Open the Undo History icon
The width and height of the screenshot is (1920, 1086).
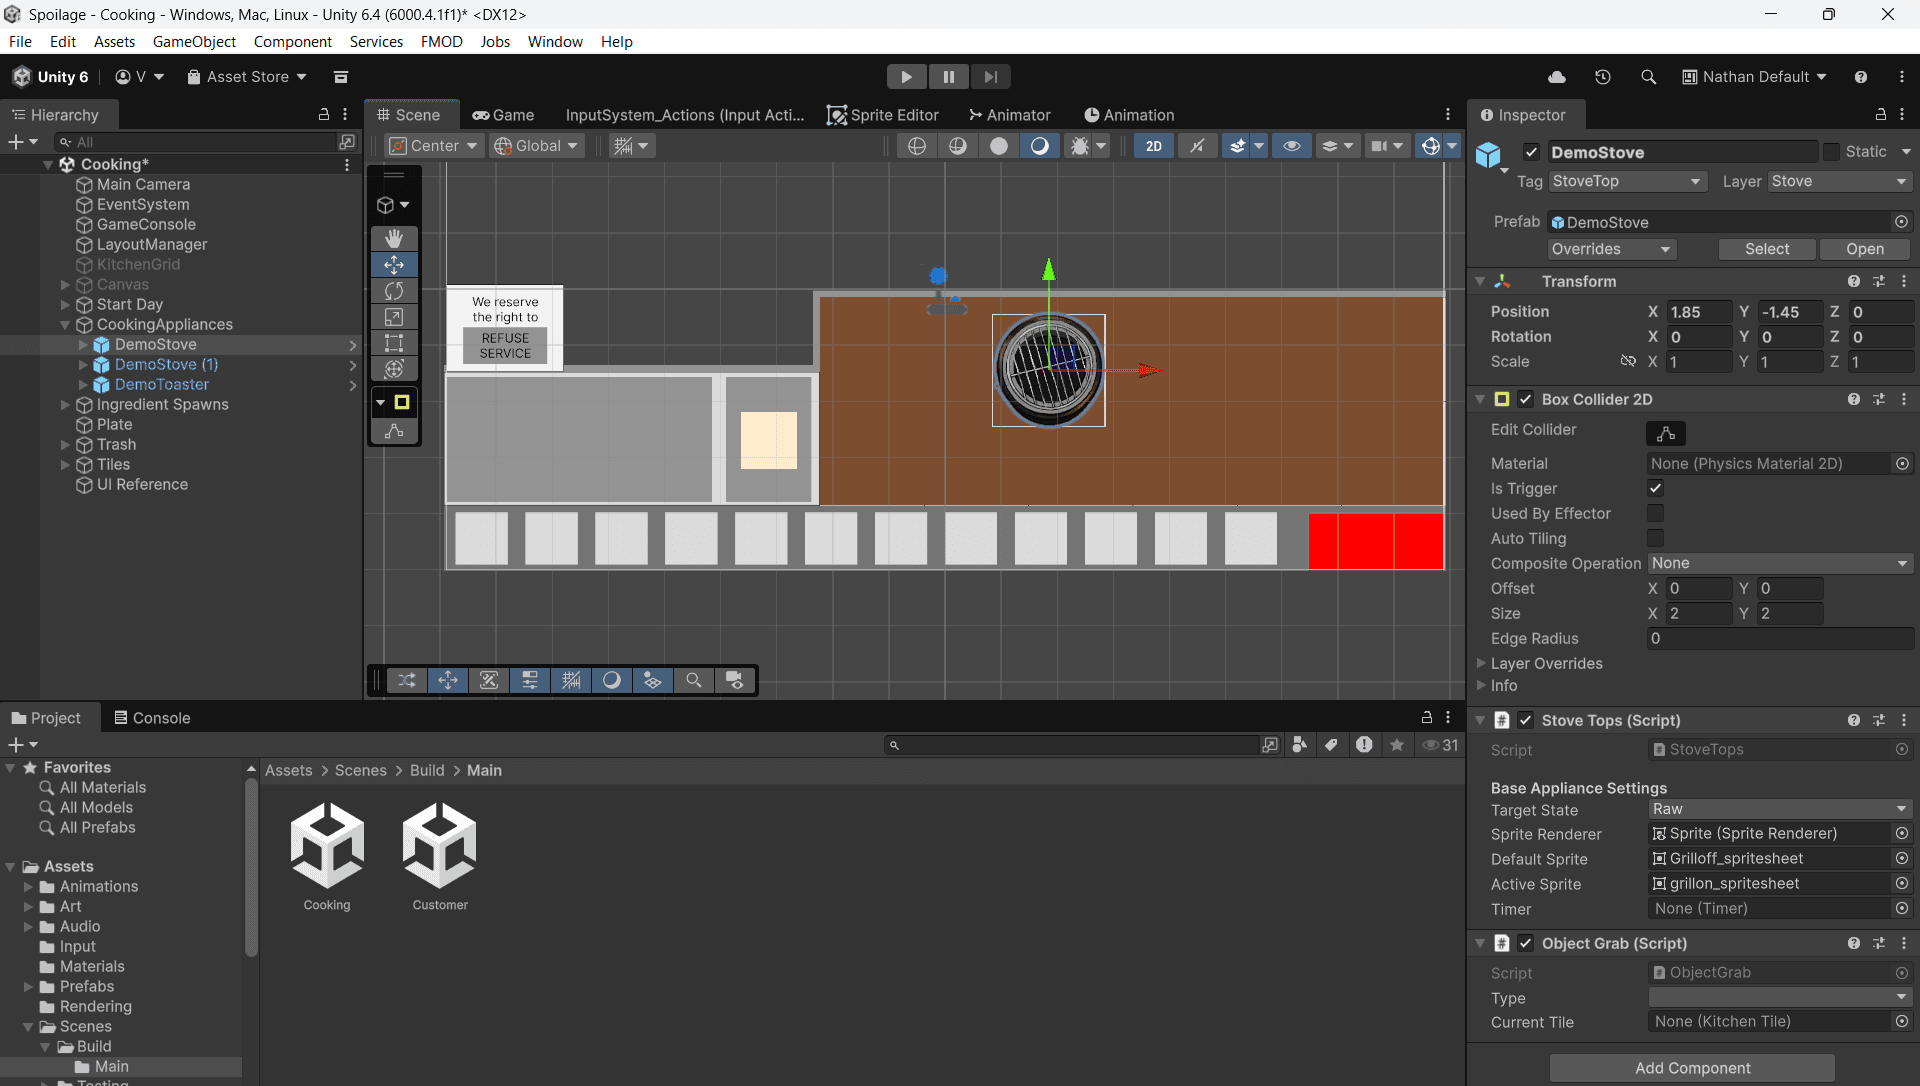1603,77
